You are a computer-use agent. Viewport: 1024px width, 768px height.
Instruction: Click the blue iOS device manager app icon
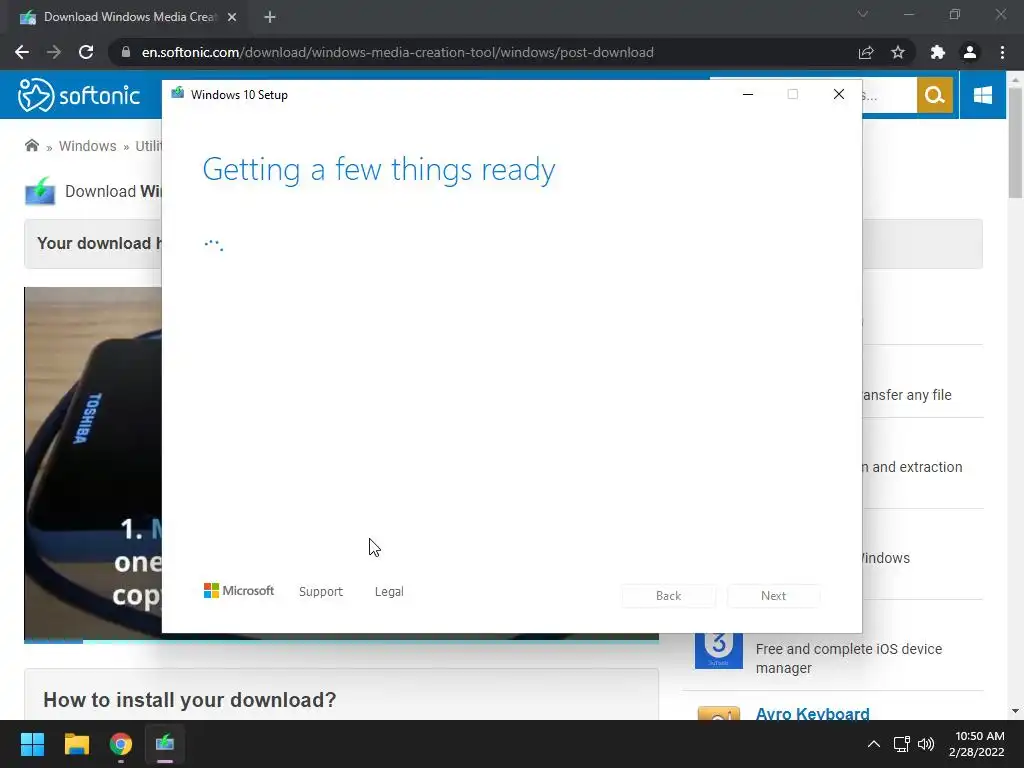719,650
